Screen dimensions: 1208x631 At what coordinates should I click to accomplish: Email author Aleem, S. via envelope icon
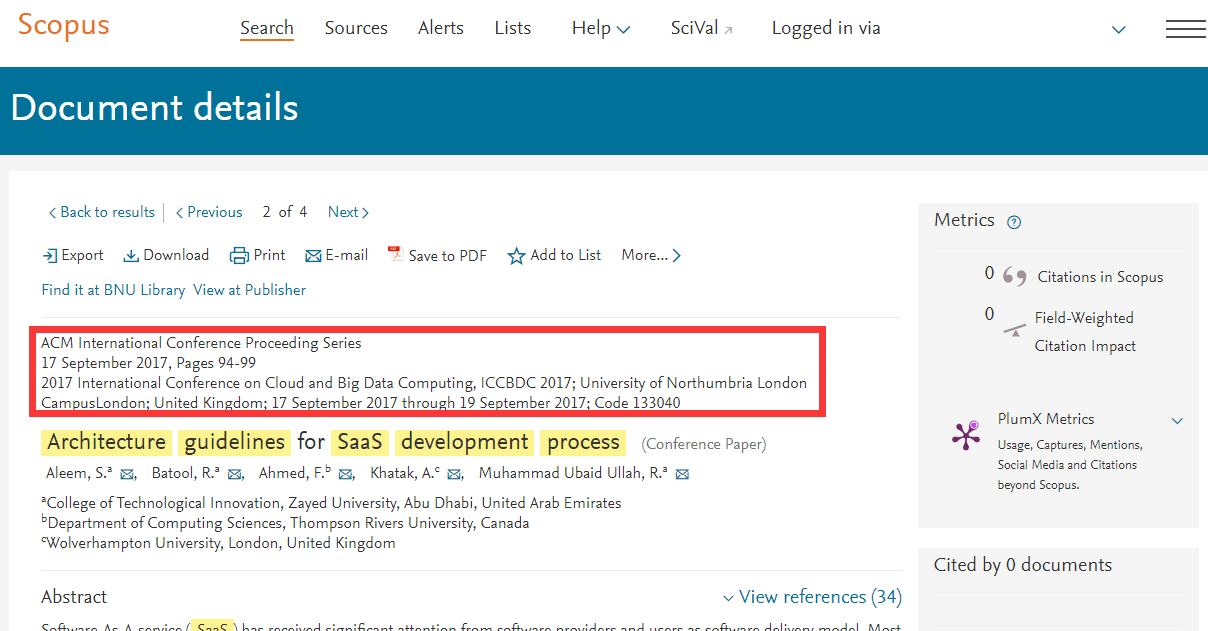127,474
